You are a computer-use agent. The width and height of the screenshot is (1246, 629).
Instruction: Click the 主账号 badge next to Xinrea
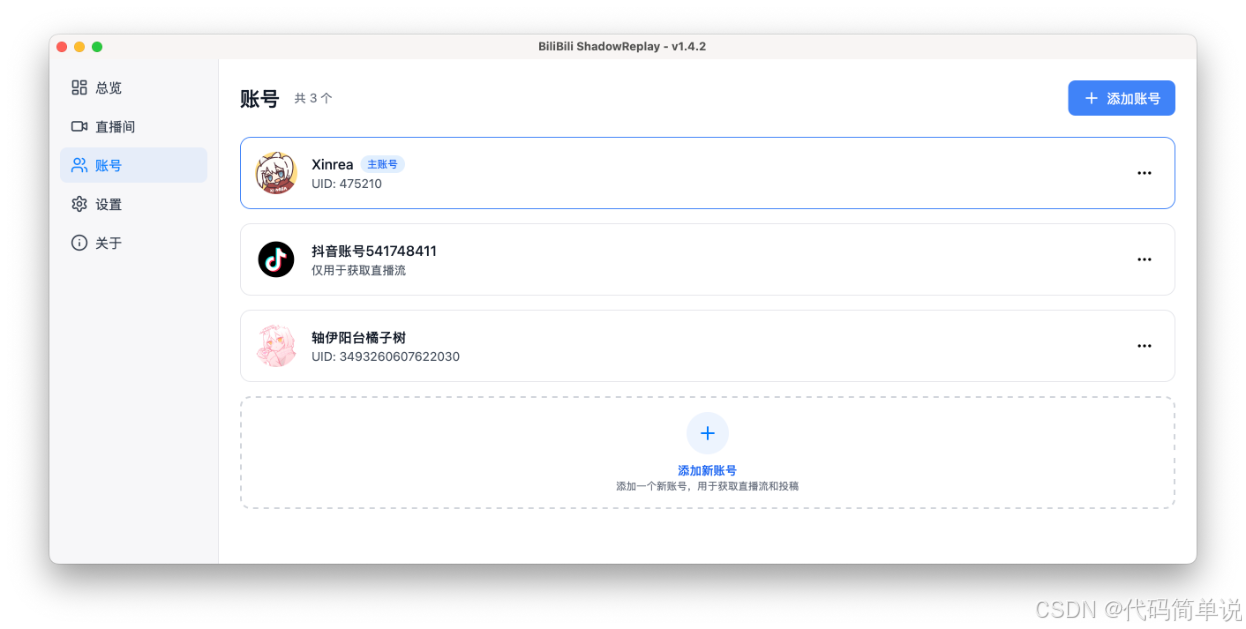(382, 164)
